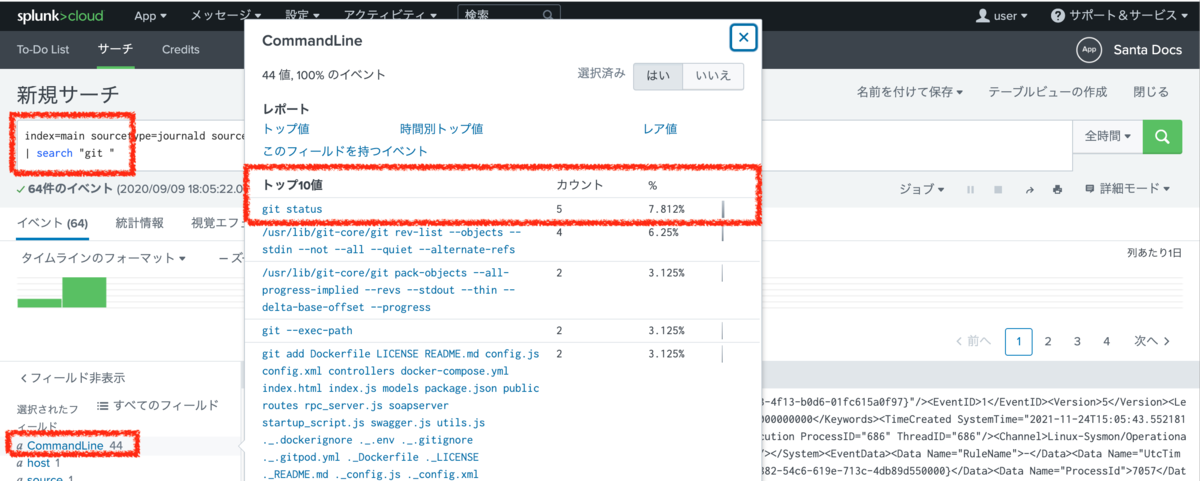Screen dimensions: 1200x481
Task: Open 名前を付けて保存 dropdown
Action: (910, 92)
